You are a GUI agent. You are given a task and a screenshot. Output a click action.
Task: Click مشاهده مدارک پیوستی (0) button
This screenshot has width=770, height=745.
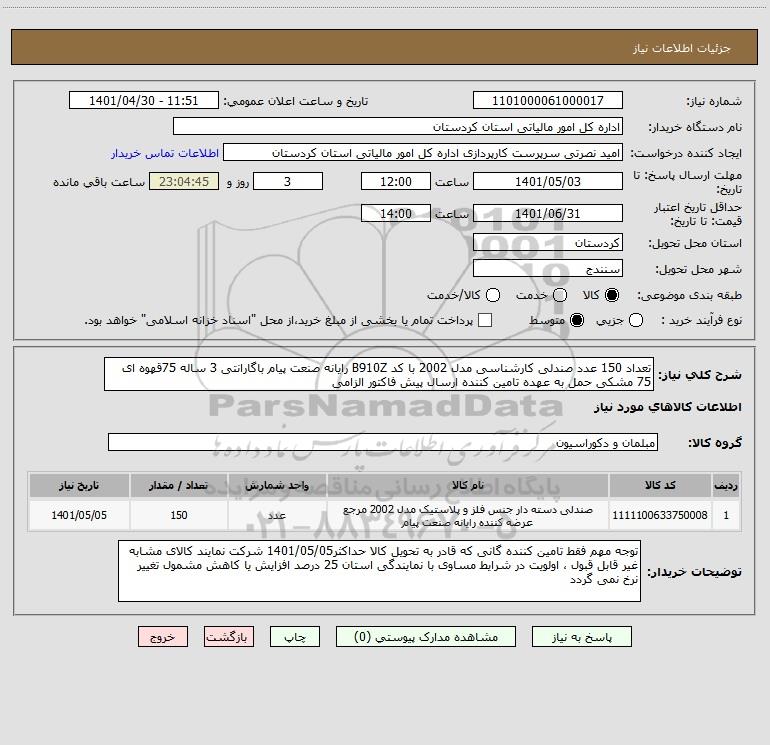[426, 637]
